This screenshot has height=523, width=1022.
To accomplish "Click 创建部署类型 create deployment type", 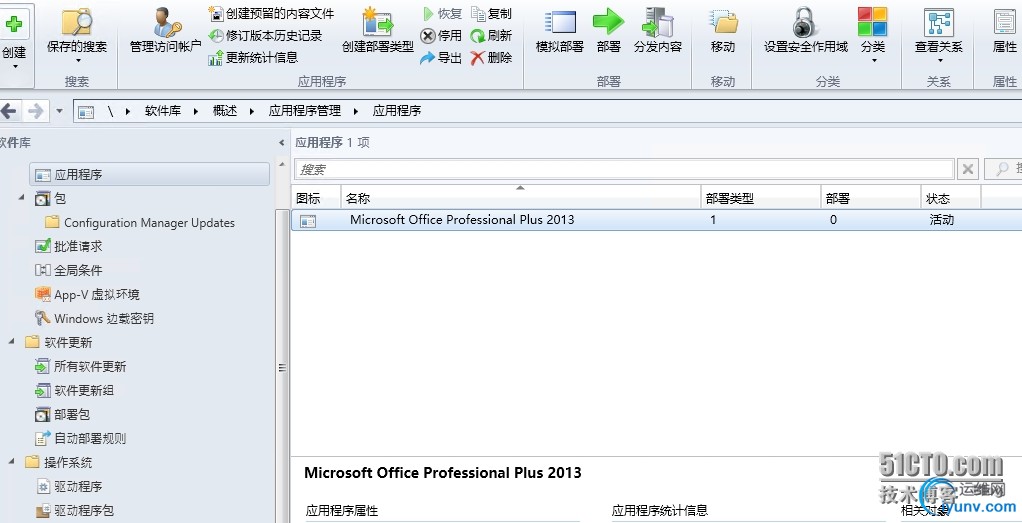I will [378, 30].
